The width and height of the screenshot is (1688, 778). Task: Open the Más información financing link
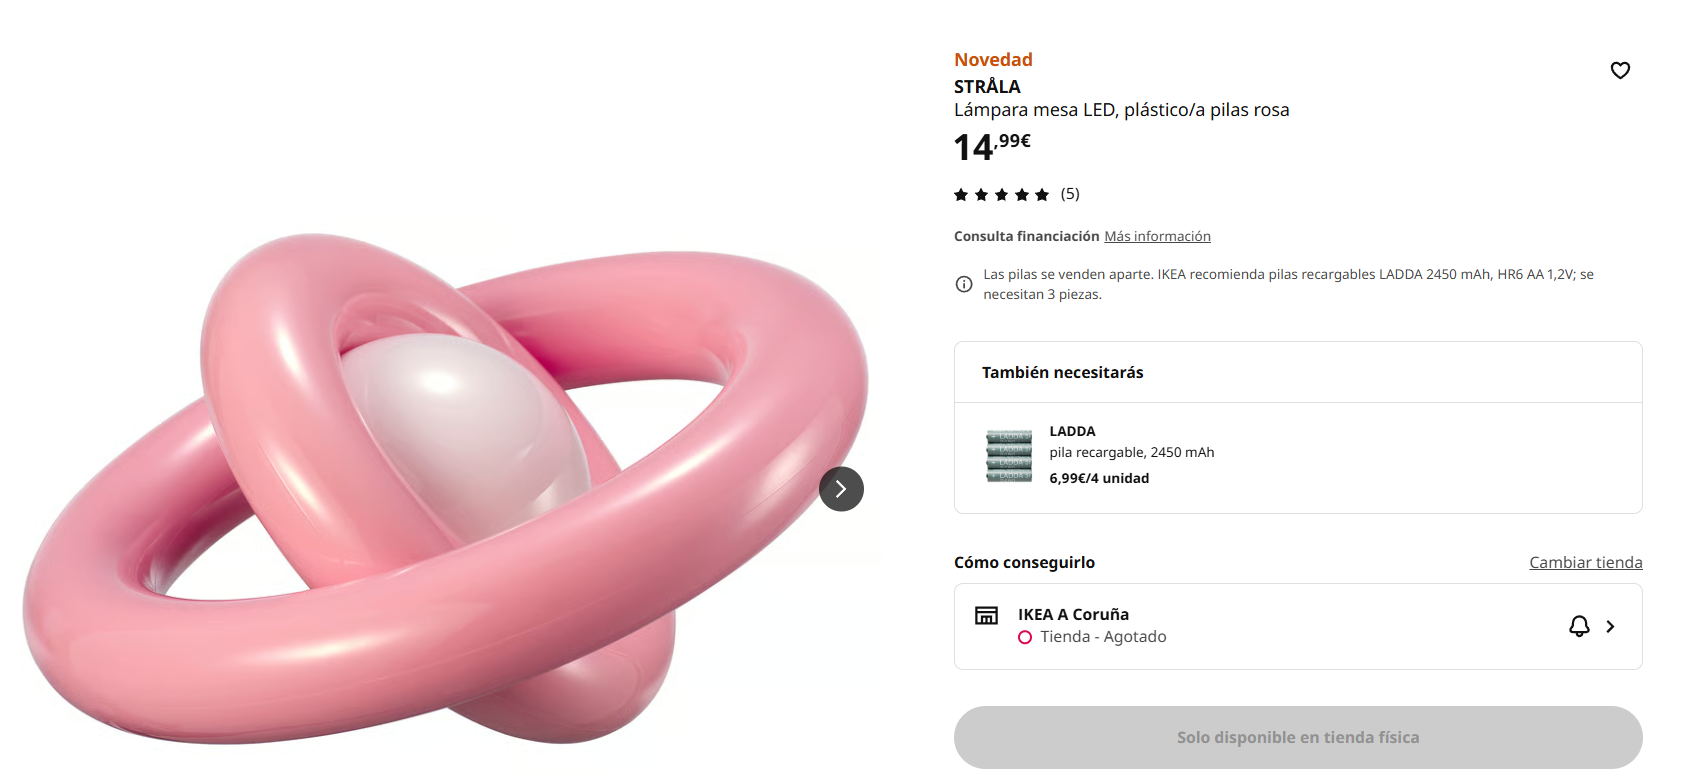[1157, 236]
